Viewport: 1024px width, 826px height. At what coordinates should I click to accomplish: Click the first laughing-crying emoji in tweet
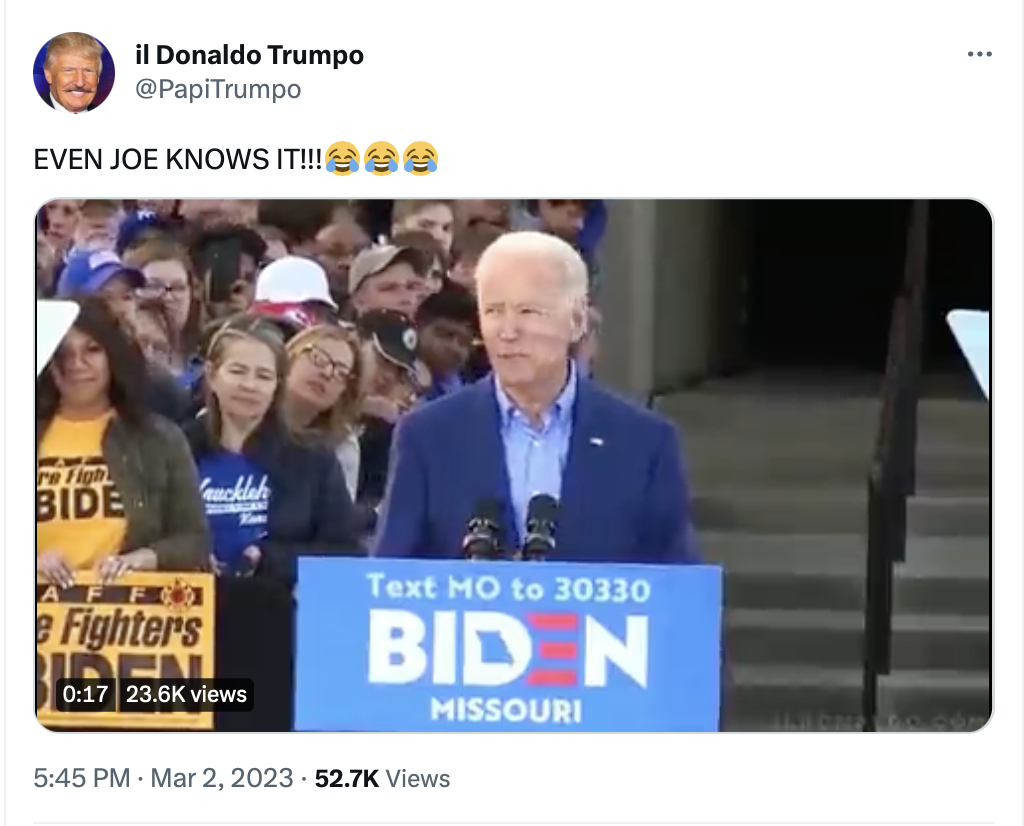tap(342, 158)
